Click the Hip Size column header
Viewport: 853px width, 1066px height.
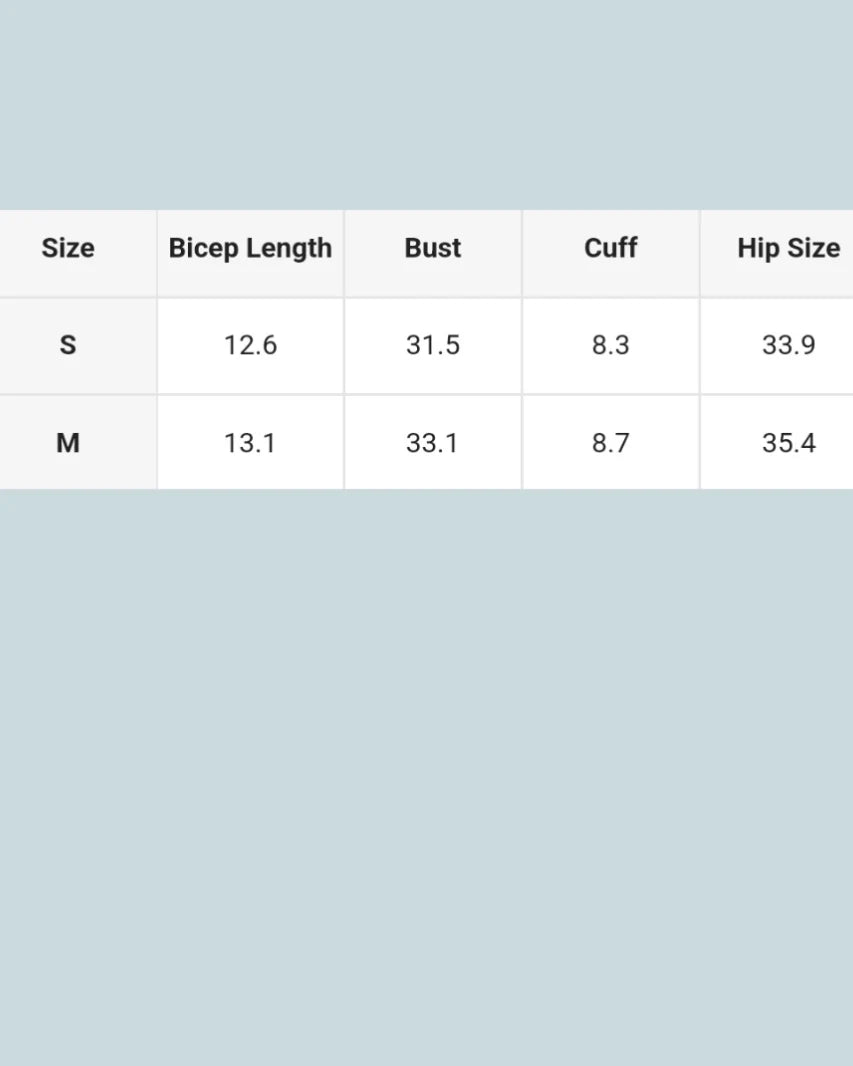(x=788, y=249)
